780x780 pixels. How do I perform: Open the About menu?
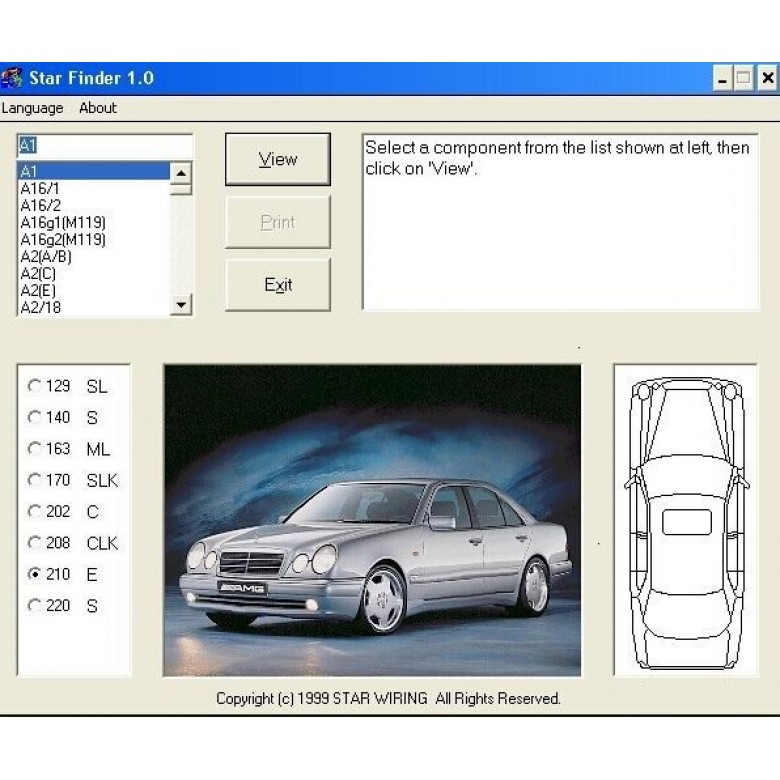pos(98,108)
